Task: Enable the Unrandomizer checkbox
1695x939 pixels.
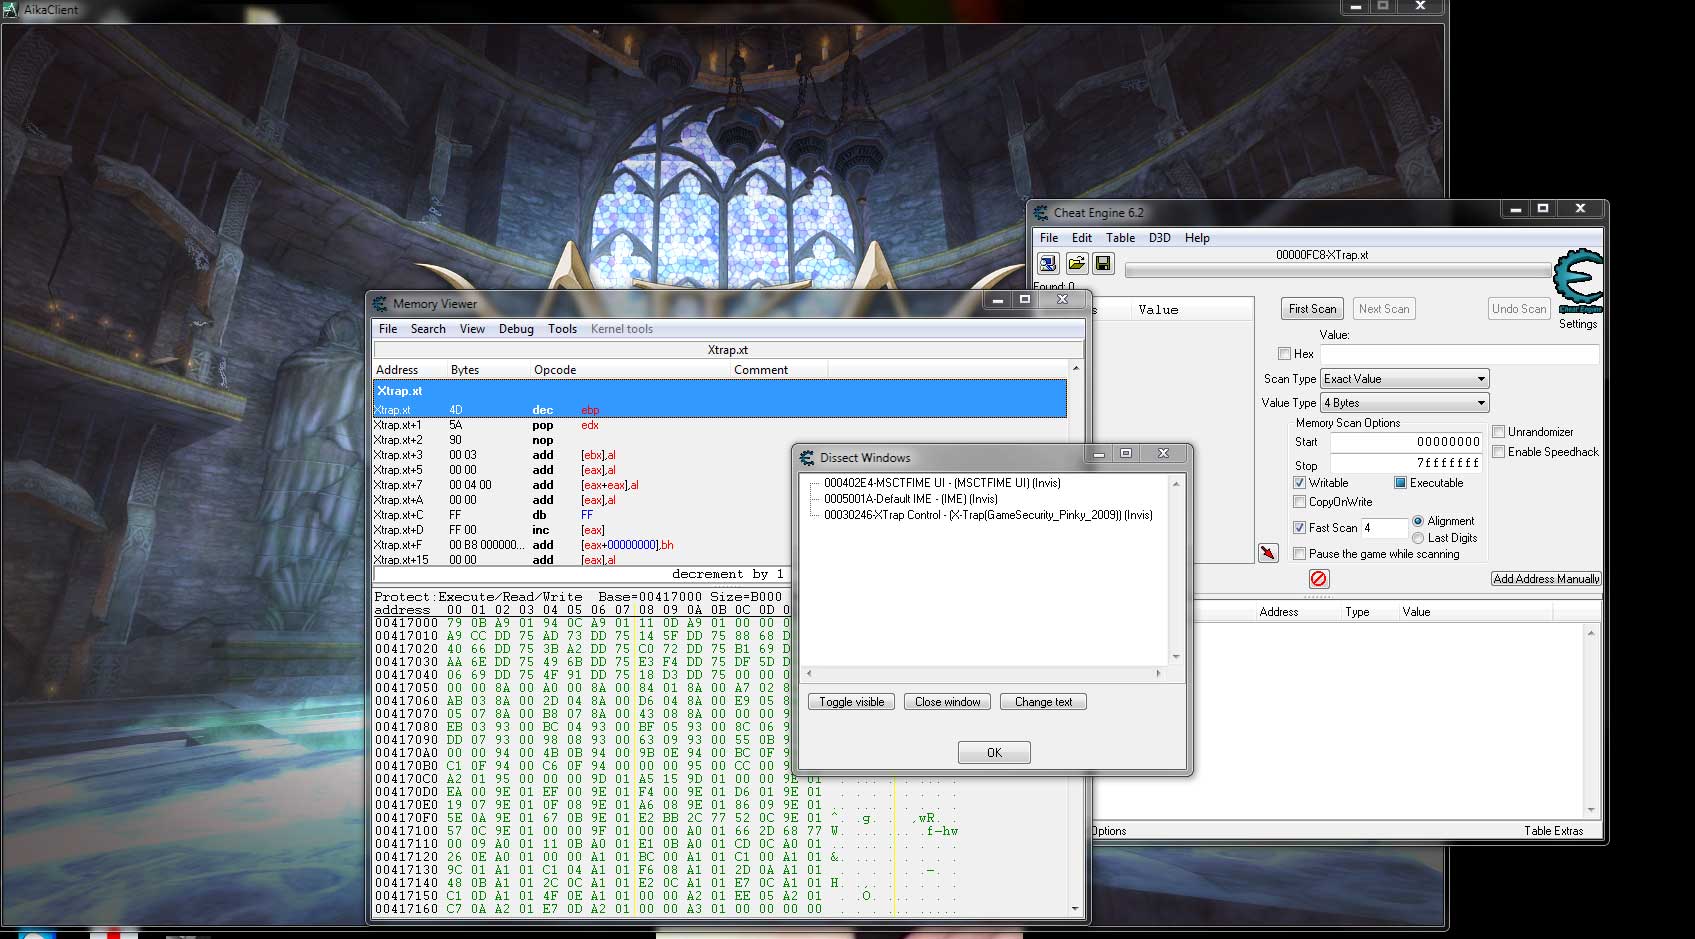Action: (1498, 431)
